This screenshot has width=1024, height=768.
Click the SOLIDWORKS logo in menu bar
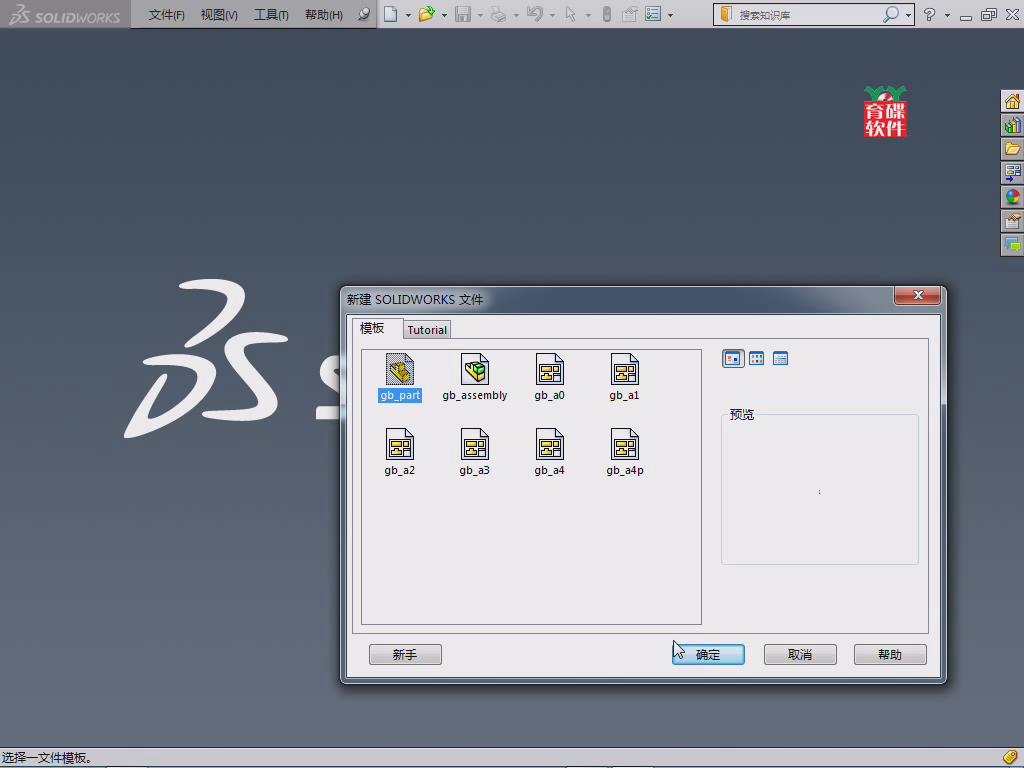(65, 14)
